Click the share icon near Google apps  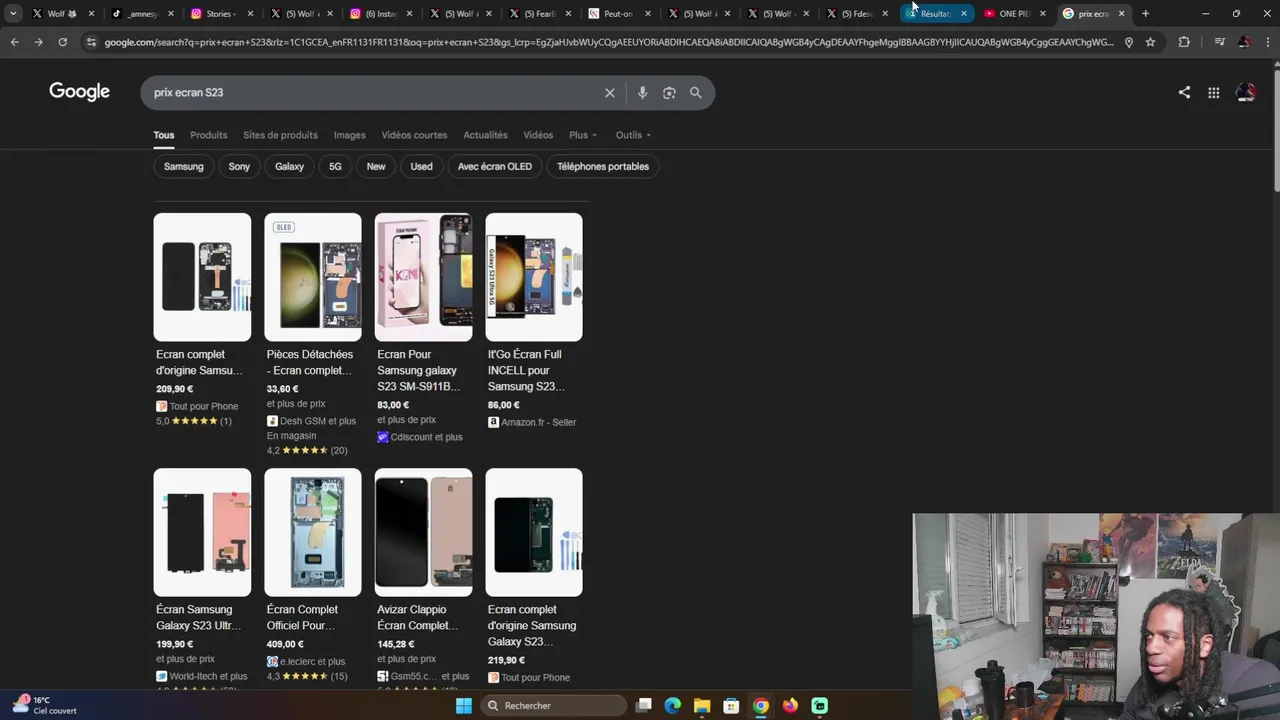(x=1184, y=92)
